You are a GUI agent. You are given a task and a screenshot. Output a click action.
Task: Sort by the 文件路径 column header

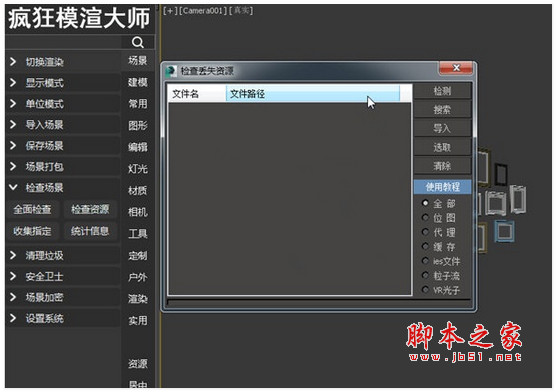pos(313,94)
